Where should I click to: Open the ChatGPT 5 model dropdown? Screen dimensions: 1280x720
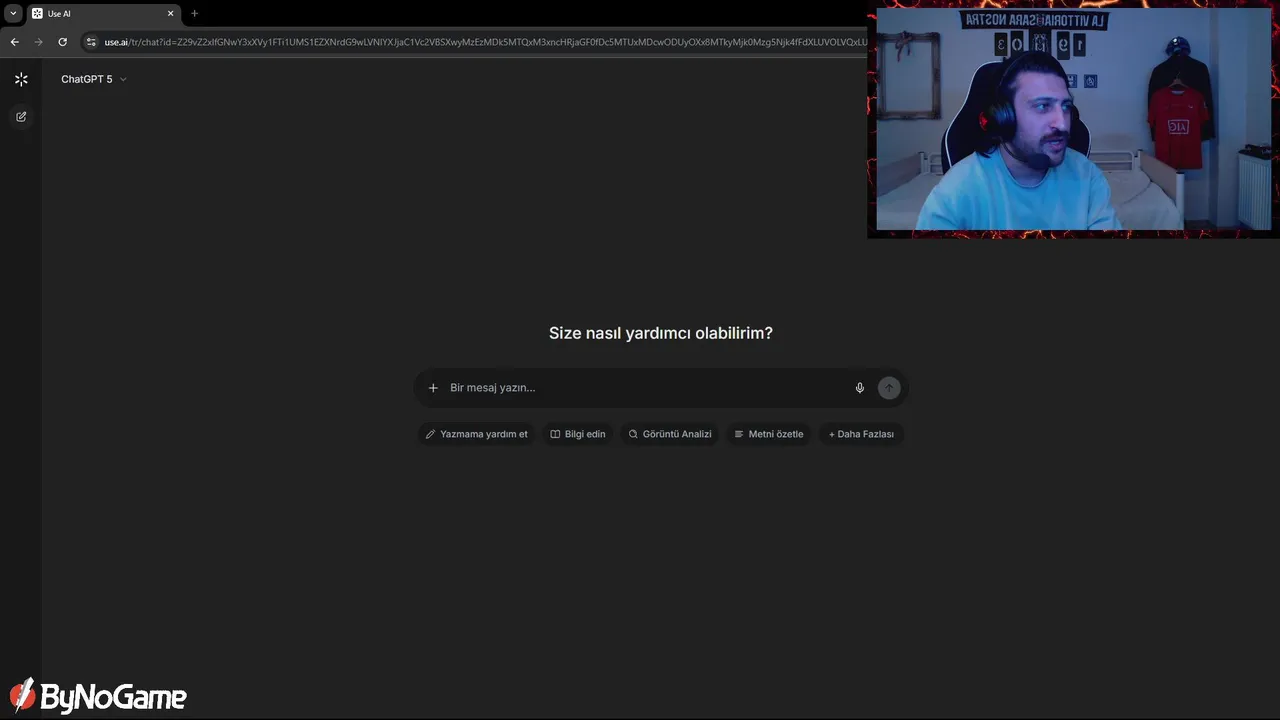(94, 79)
